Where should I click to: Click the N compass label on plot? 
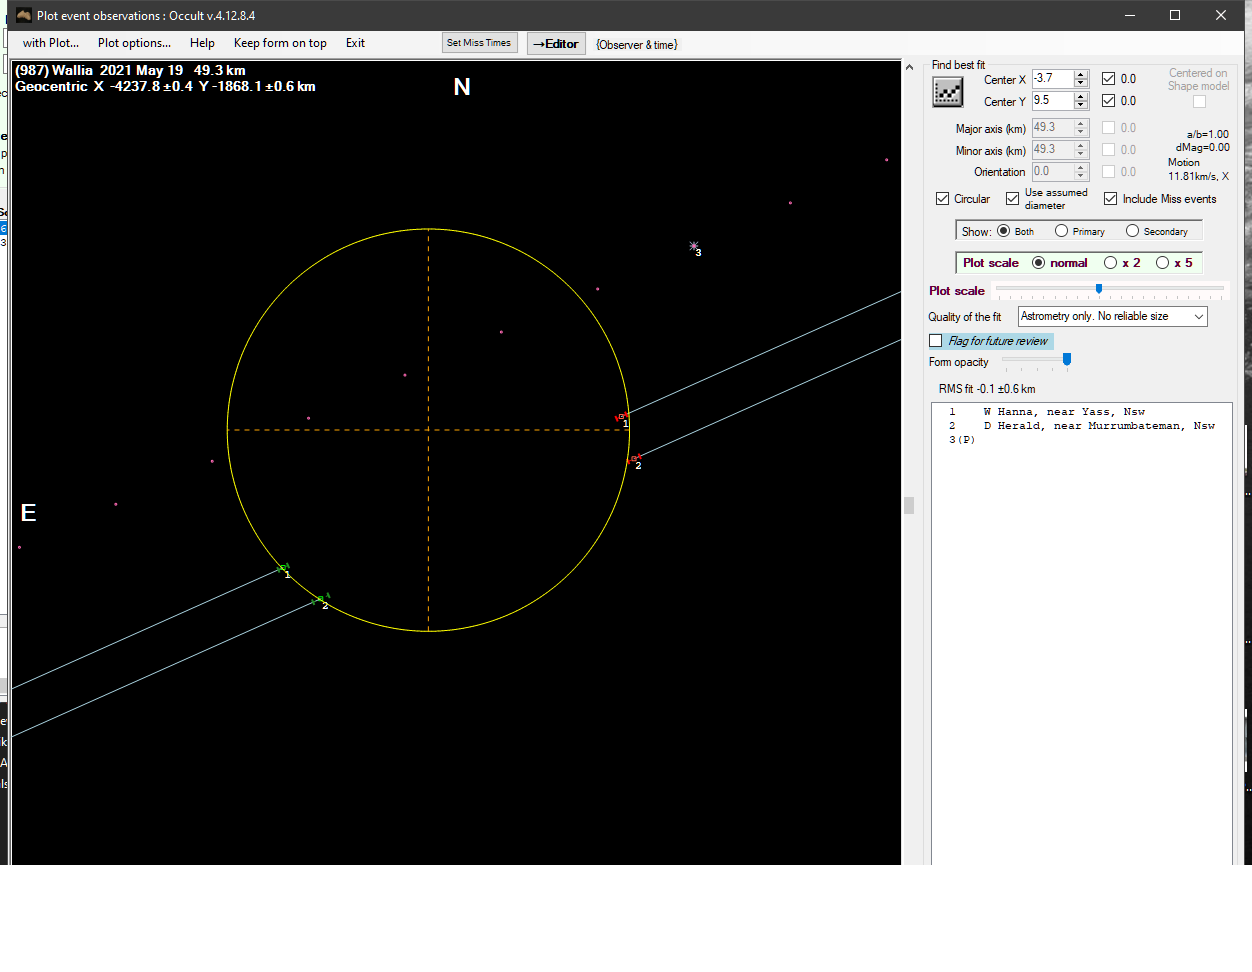[x=462, y=87]
